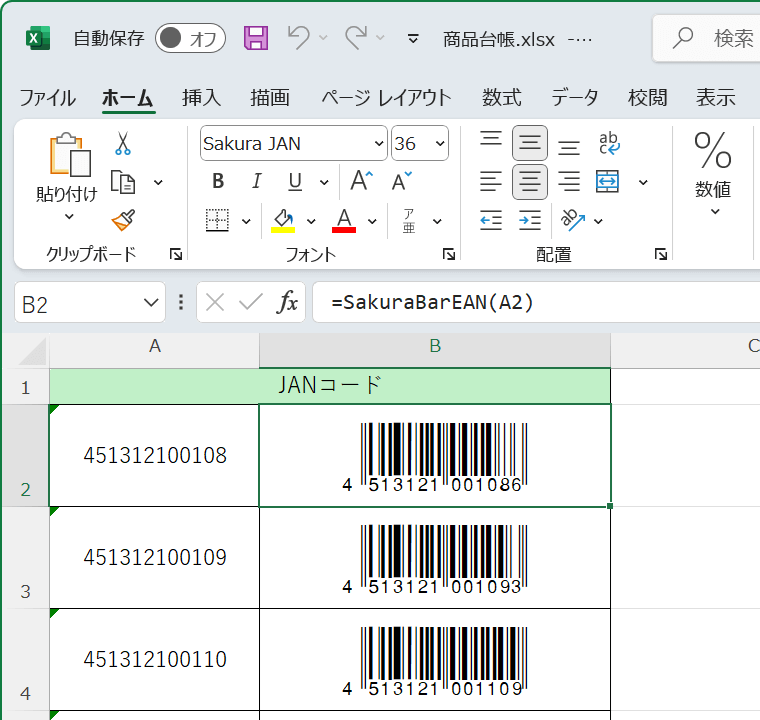Image resolution: width=760 pixels, height=720 pixels.
Task: Apply italic formatting
Action: click(256, 181)
